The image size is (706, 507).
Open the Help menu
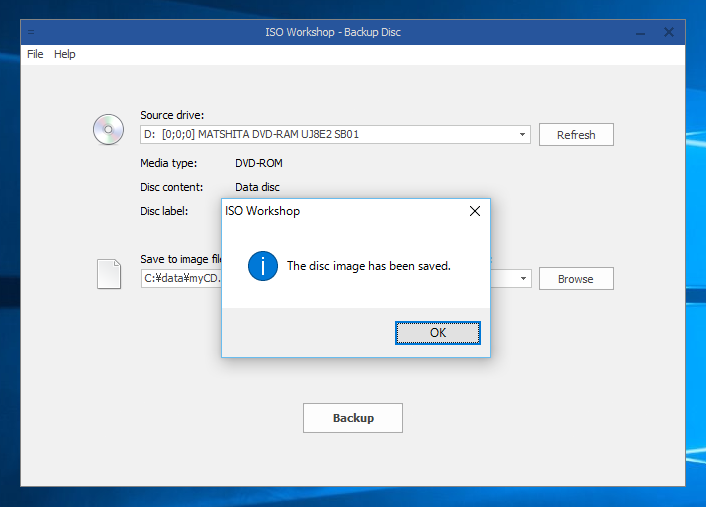tap(64, 54)
